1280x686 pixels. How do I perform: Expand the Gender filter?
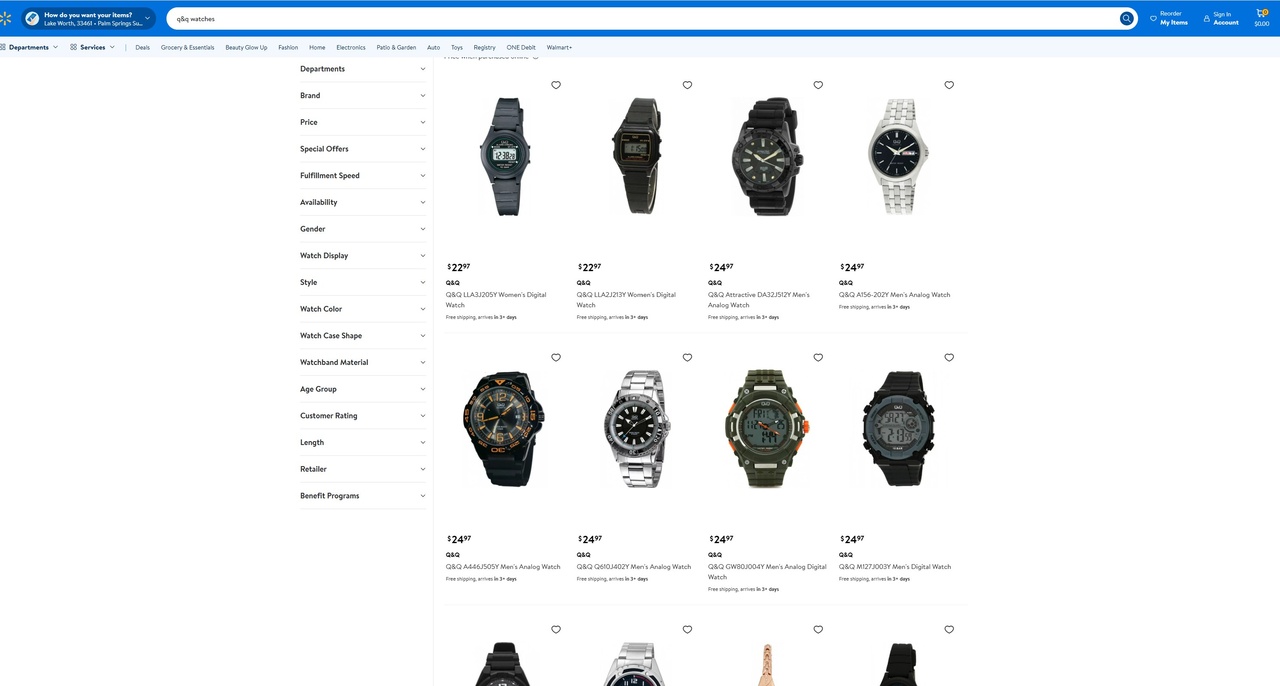[363, 229]
